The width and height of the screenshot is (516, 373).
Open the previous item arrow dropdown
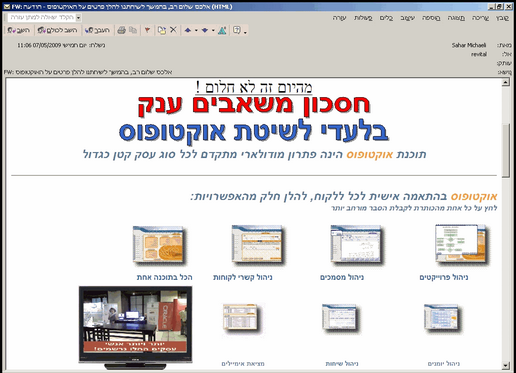point(196,30)
